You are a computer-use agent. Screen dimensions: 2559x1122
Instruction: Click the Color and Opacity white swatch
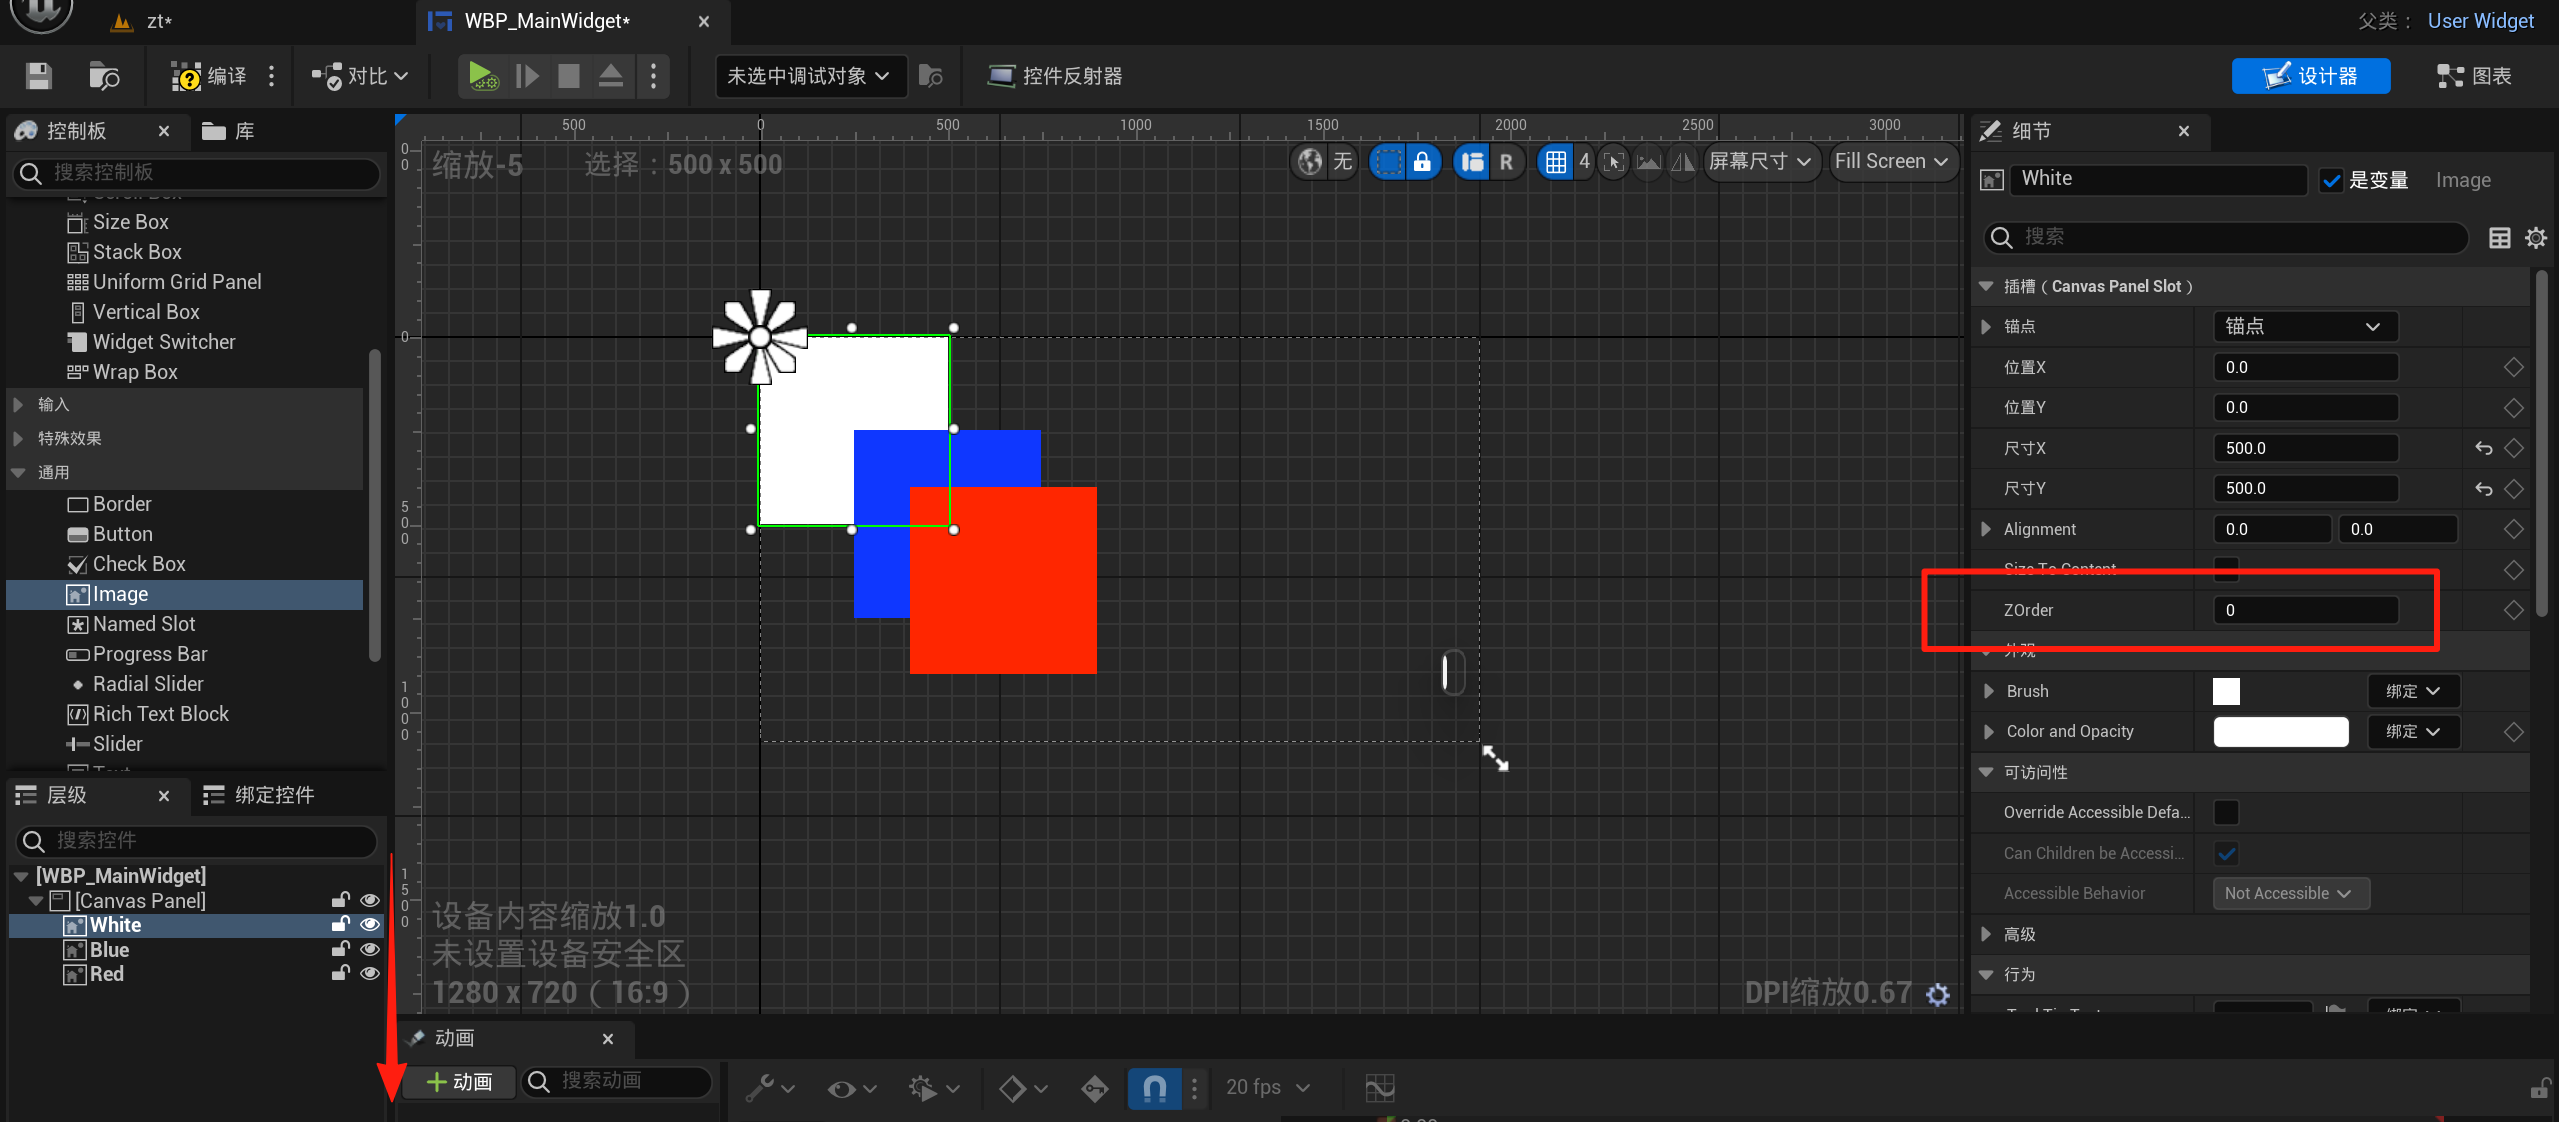(2280, 732)
